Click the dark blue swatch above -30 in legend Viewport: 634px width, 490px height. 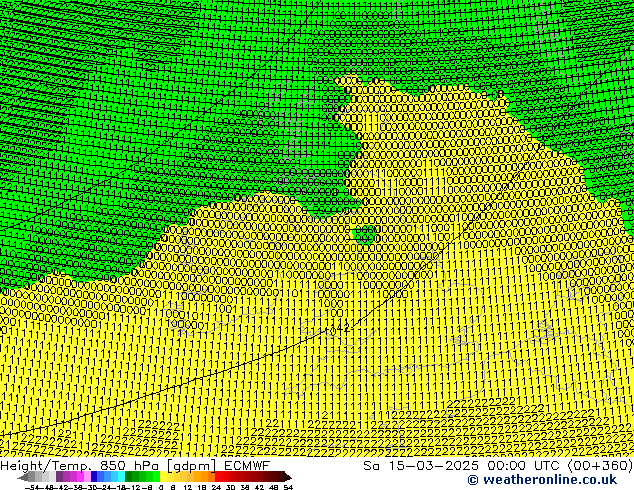click(x=94, y=476)
